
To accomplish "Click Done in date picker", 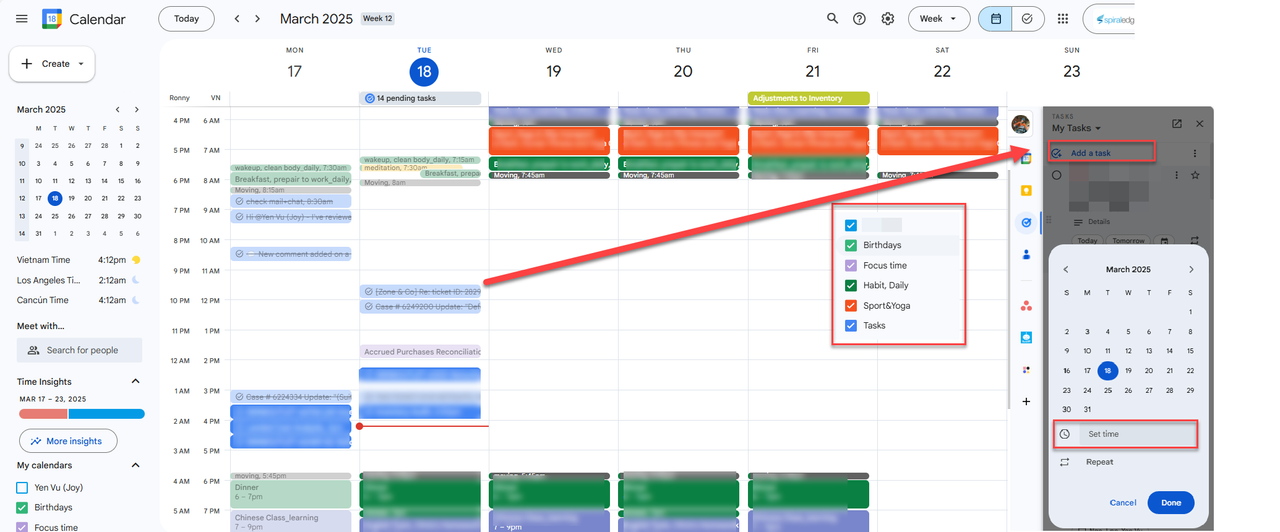I will (1171, 503).
